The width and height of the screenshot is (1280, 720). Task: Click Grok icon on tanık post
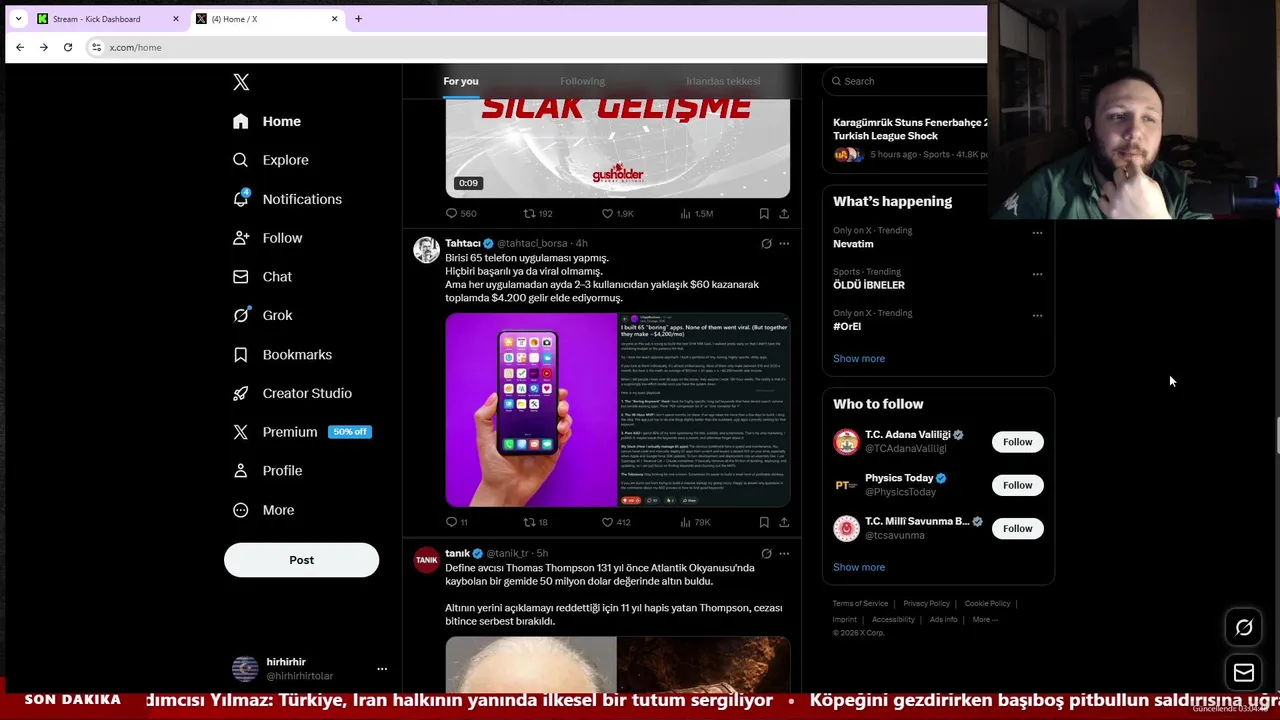pyautogui.click(x=766, y=553)
